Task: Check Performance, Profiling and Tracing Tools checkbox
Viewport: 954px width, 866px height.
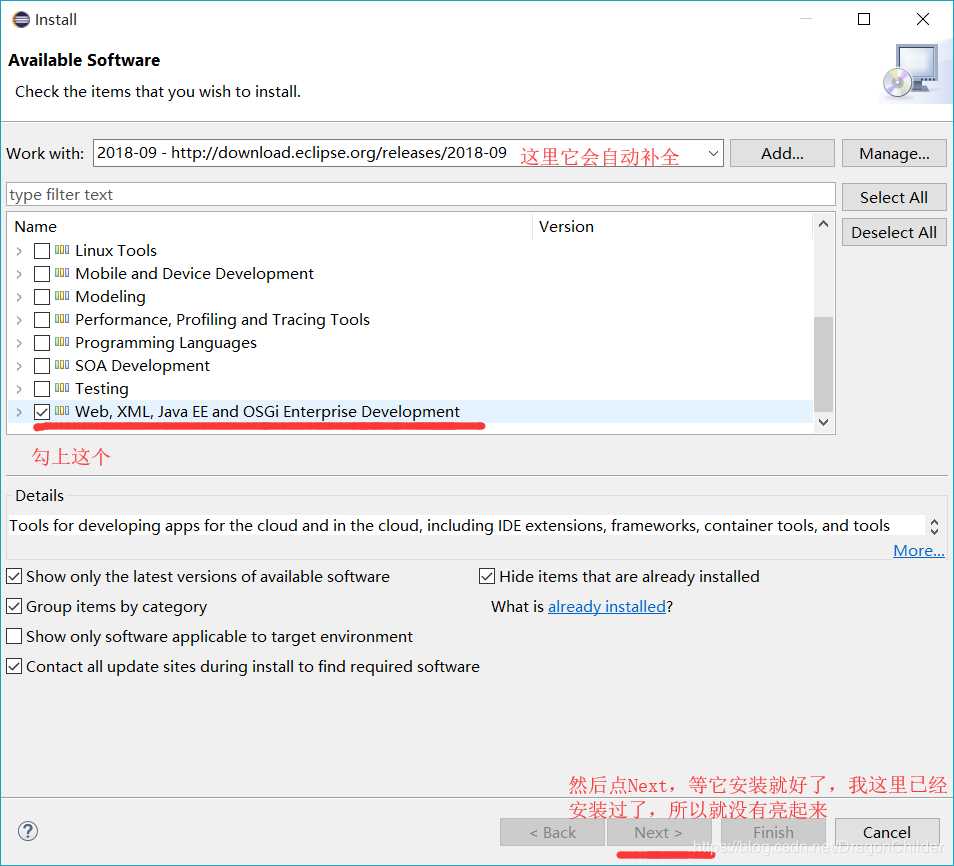Action: (x=42, y=320)
